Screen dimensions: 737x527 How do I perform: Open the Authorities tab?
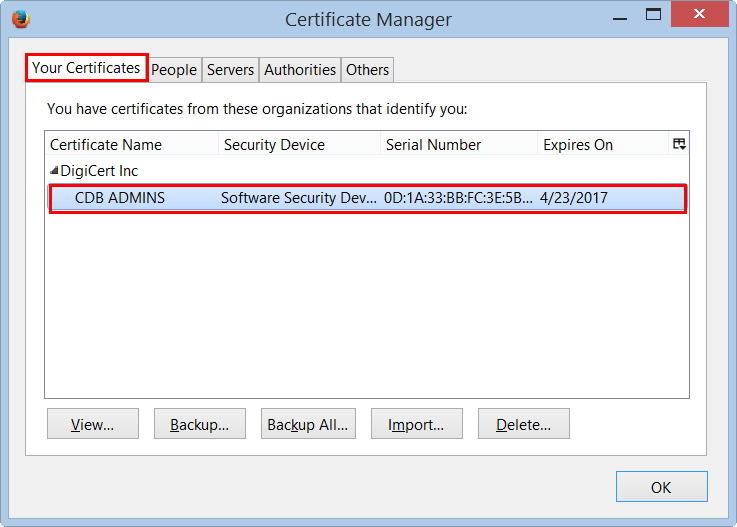[x=300, y=70]
